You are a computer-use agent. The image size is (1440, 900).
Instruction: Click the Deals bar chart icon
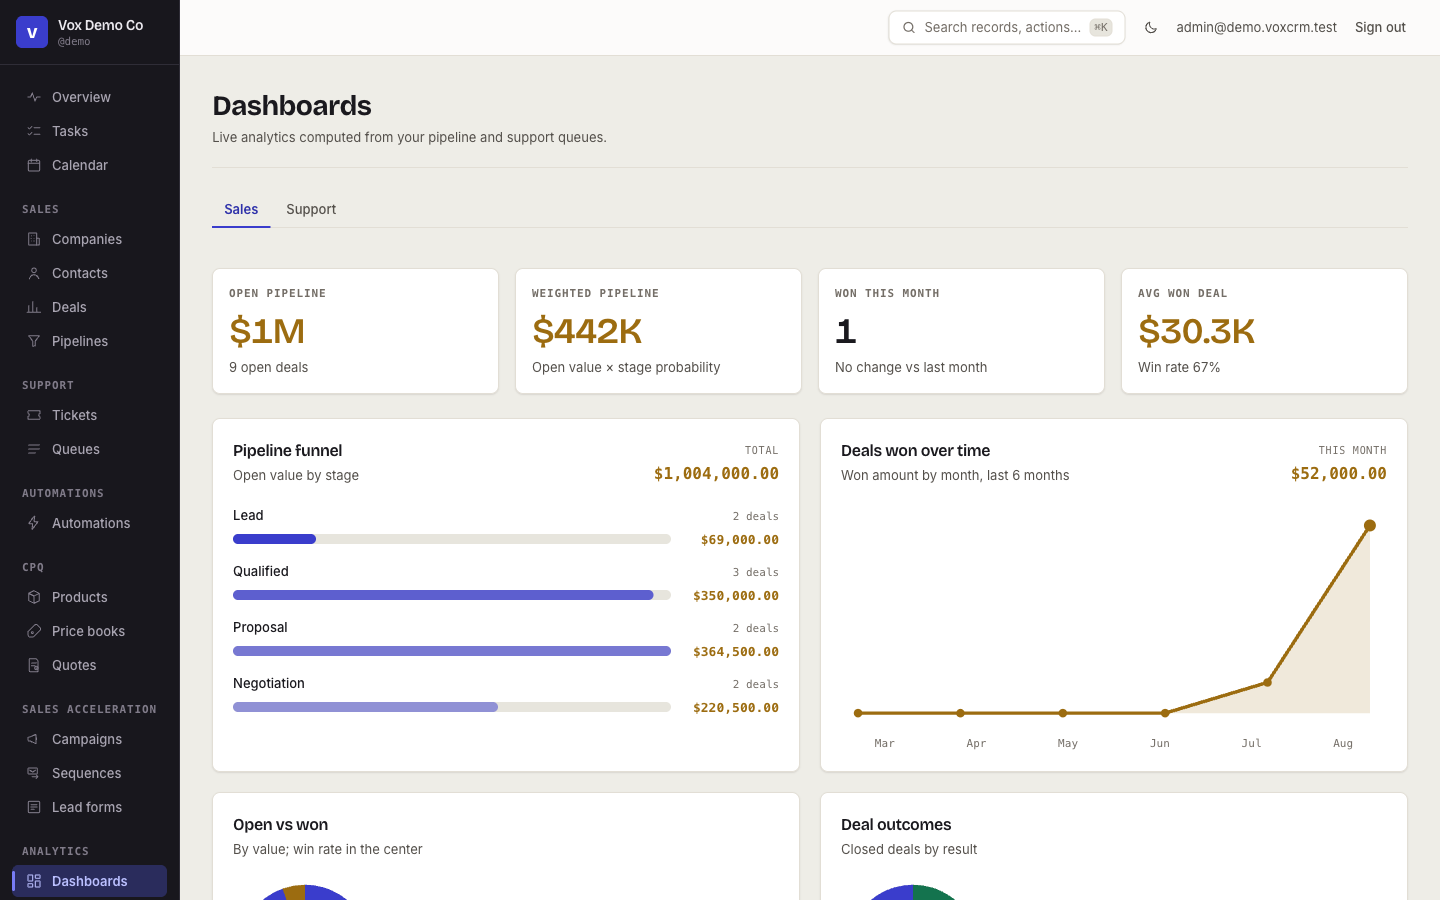pyautogui.click(x=34, y=307)
